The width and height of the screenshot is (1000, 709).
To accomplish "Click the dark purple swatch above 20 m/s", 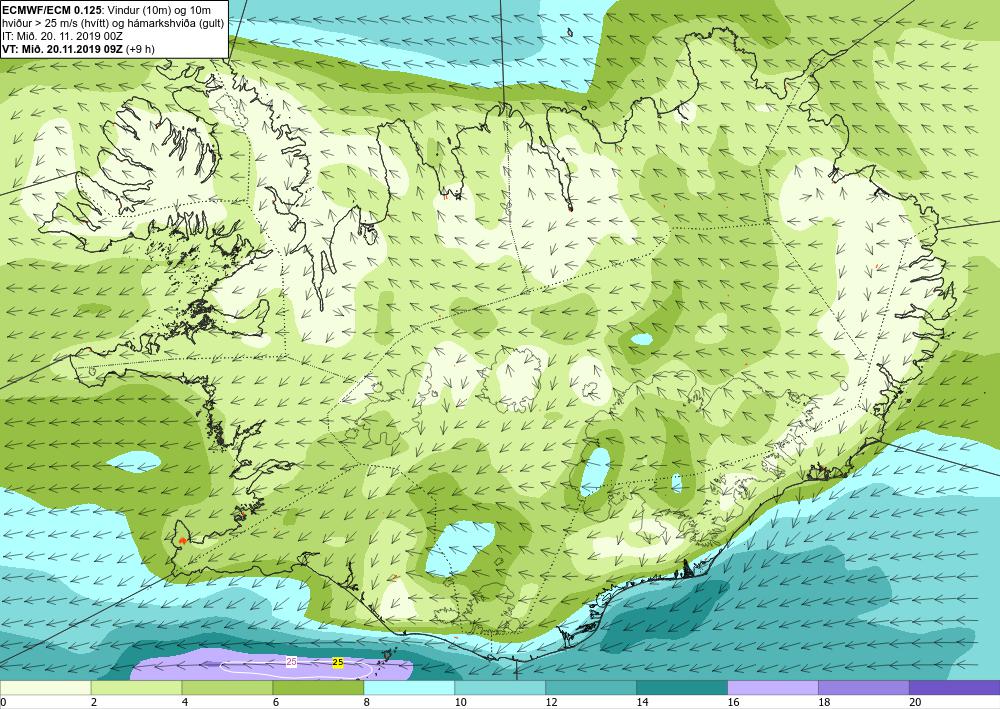I will pyautogui.click(x=954, y=688).
